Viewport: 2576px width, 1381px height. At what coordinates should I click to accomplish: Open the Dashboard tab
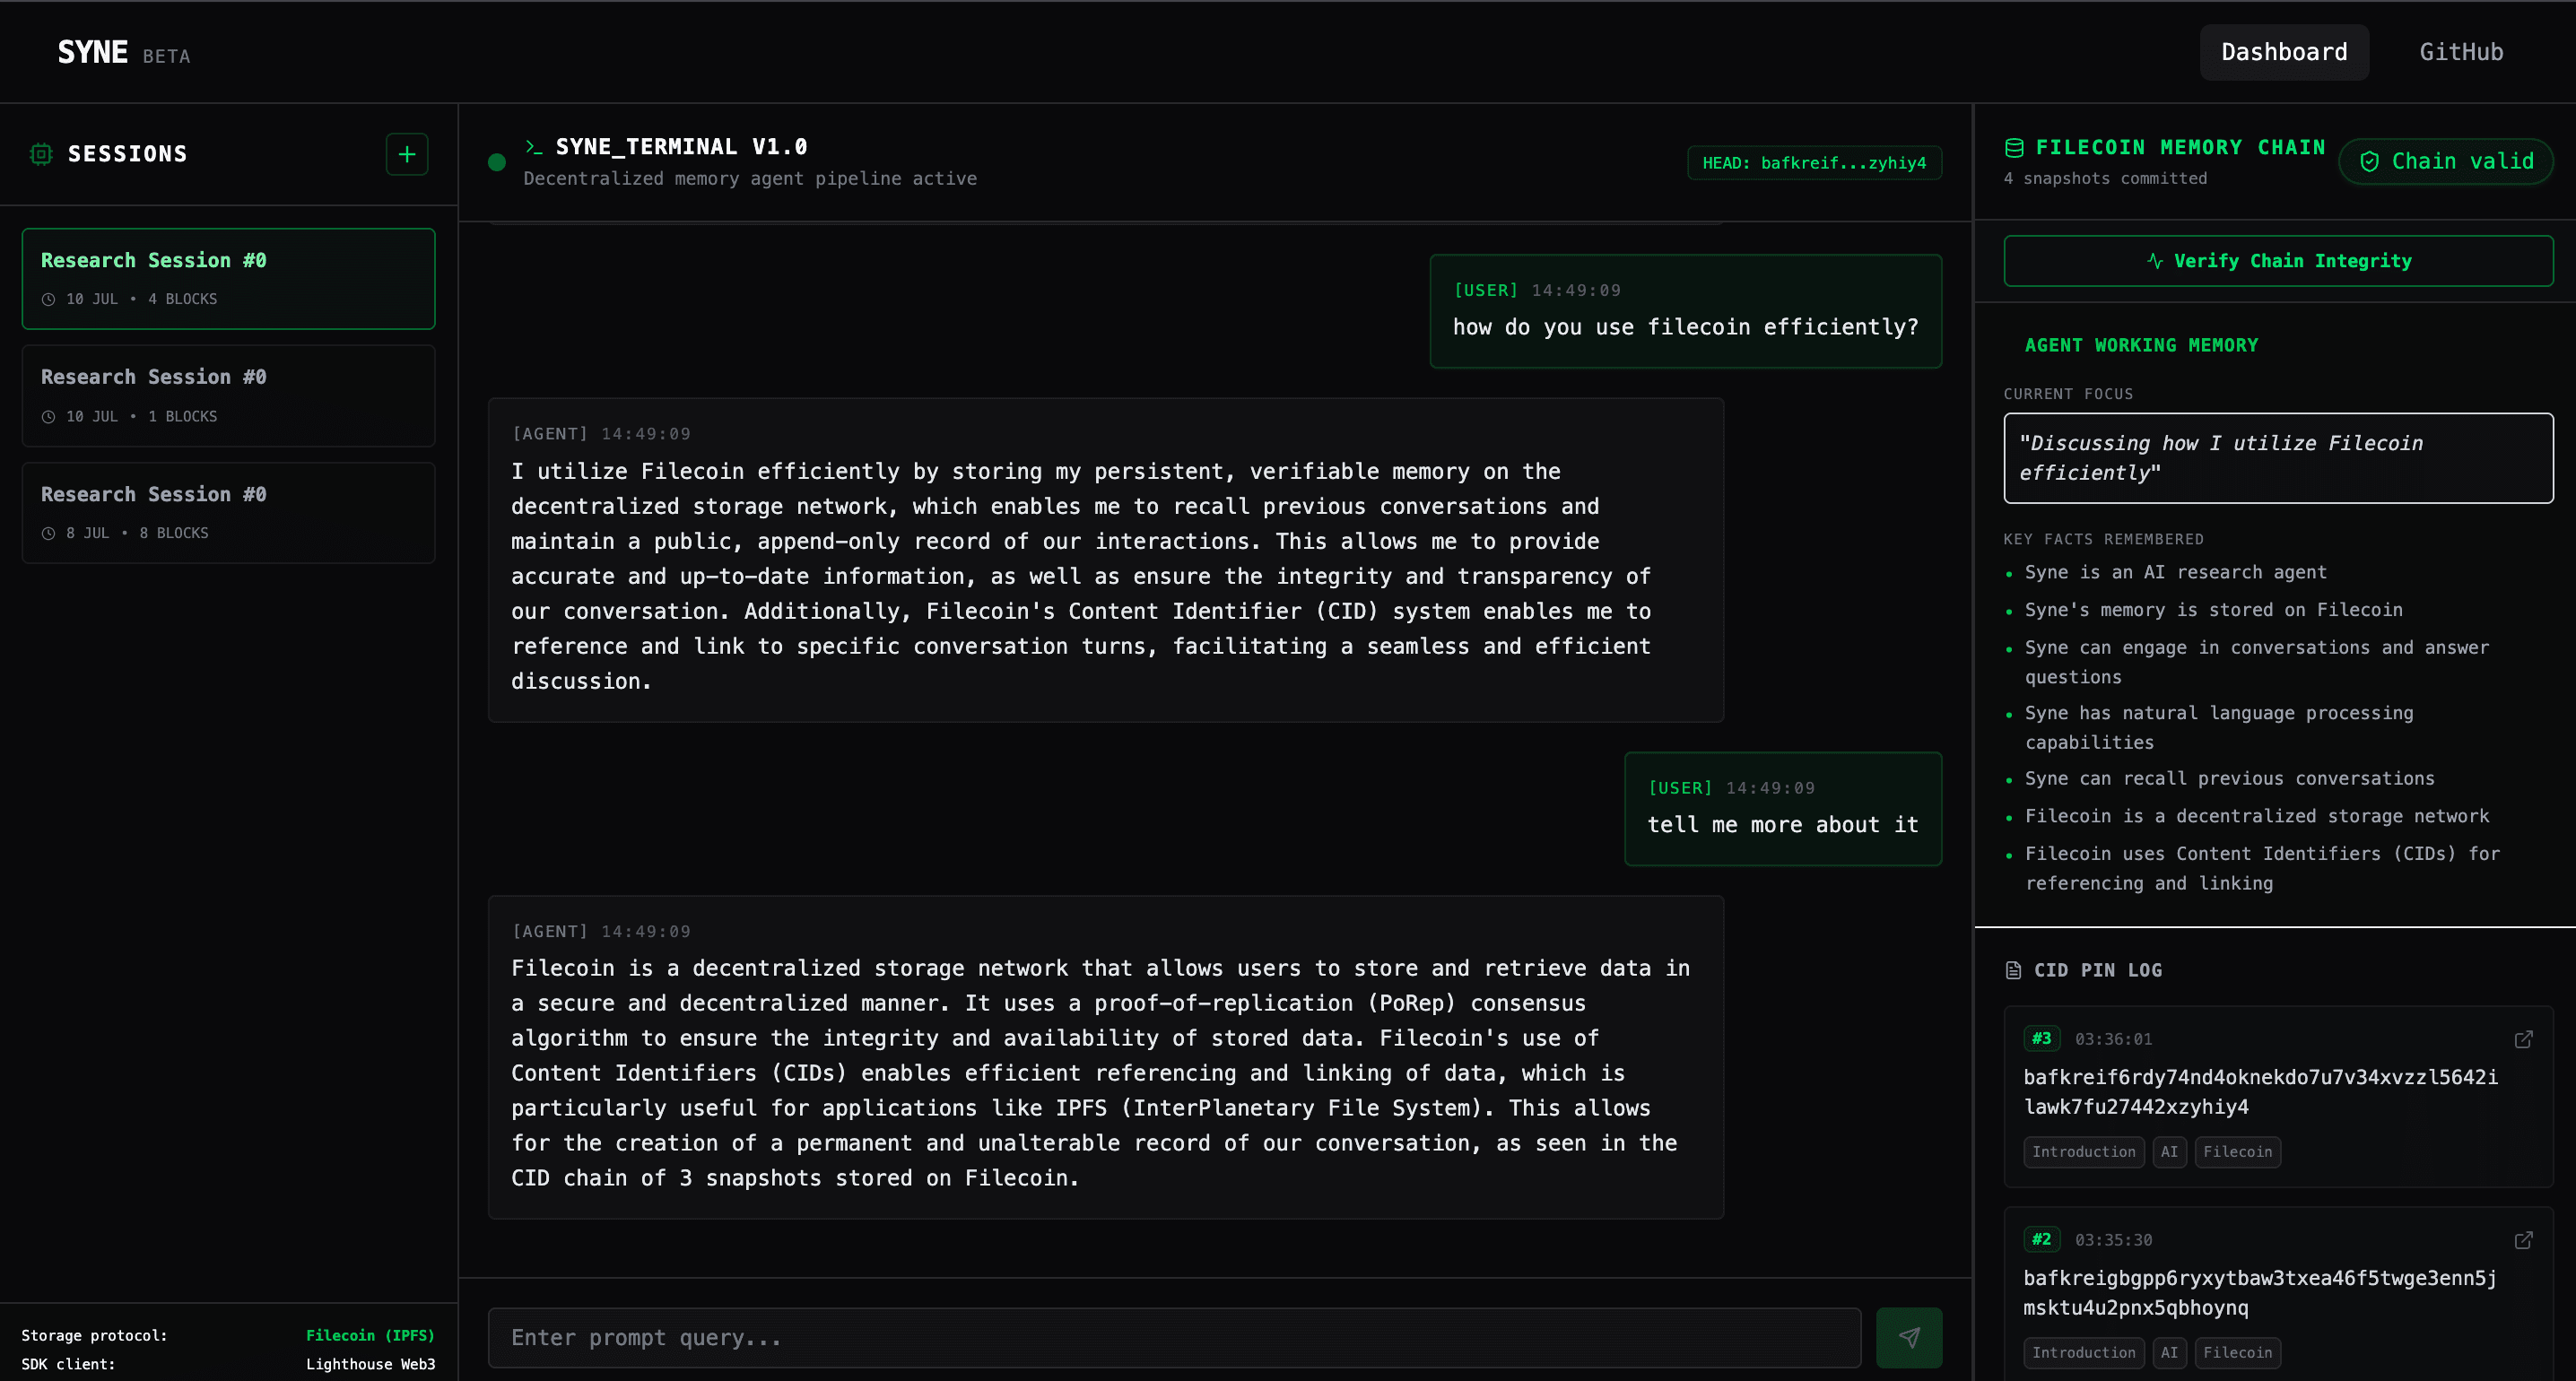click(x=2284, y=52)
